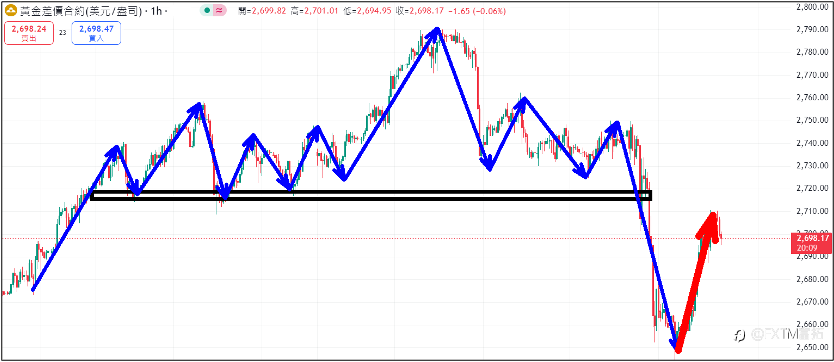
Task: Click the 2,650.00 price axis label
Action: pos(812,347)
